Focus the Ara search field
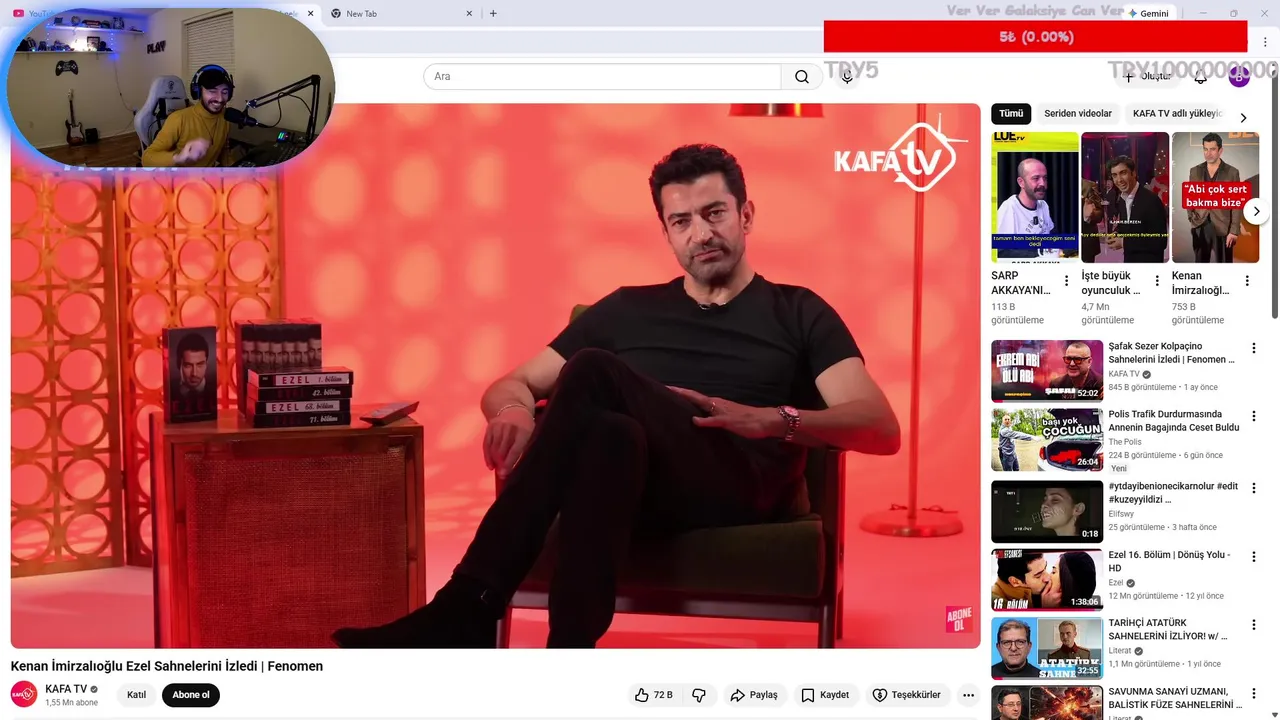 [x=602, y=77]
